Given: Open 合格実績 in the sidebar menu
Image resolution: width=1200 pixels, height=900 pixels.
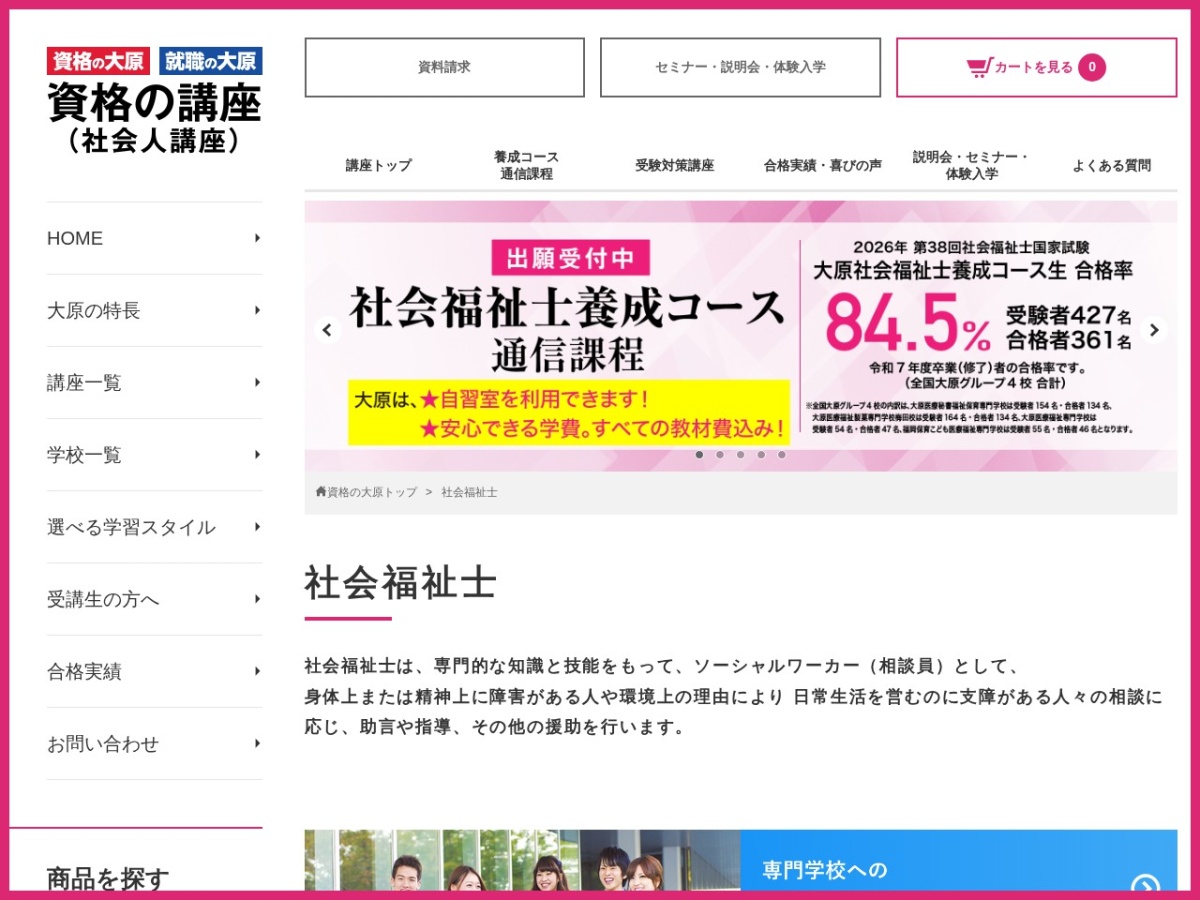Looking at the screenshot, I should 155,671.
